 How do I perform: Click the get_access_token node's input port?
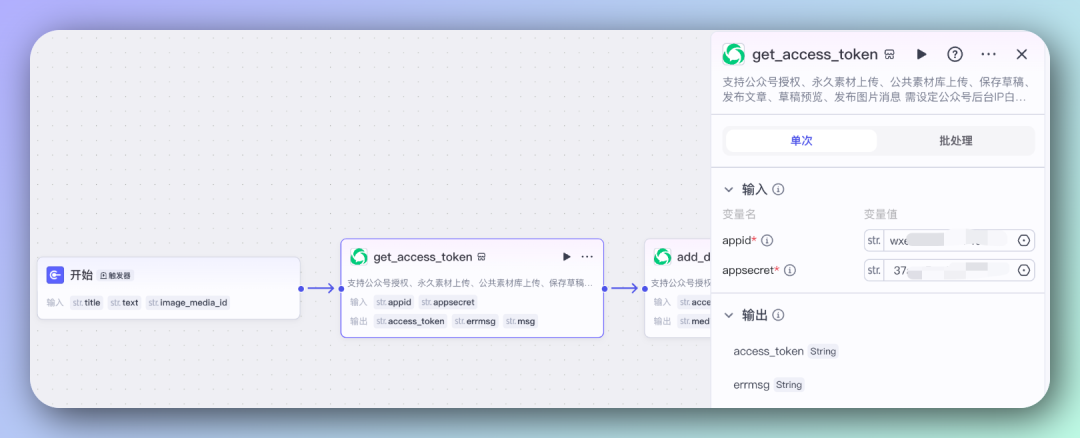tap(341, 289)
